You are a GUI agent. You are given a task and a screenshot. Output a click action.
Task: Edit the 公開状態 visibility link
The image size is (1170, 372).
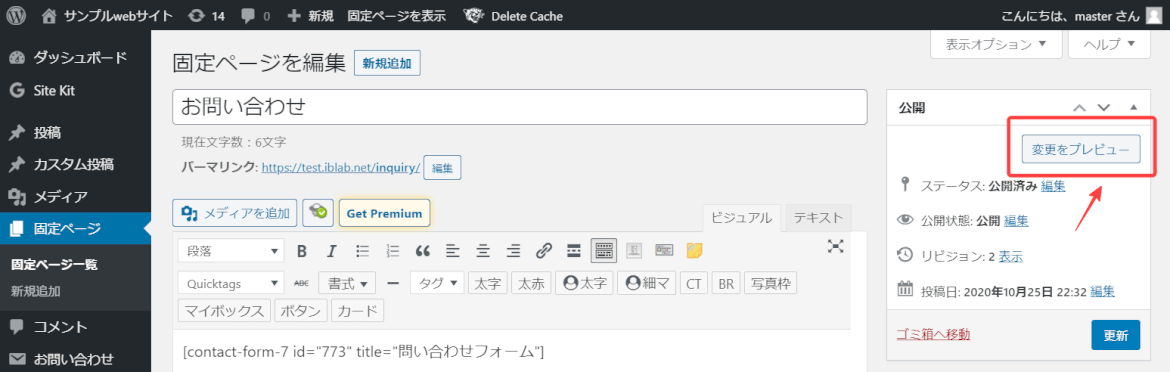click(x=1016, y=221)
